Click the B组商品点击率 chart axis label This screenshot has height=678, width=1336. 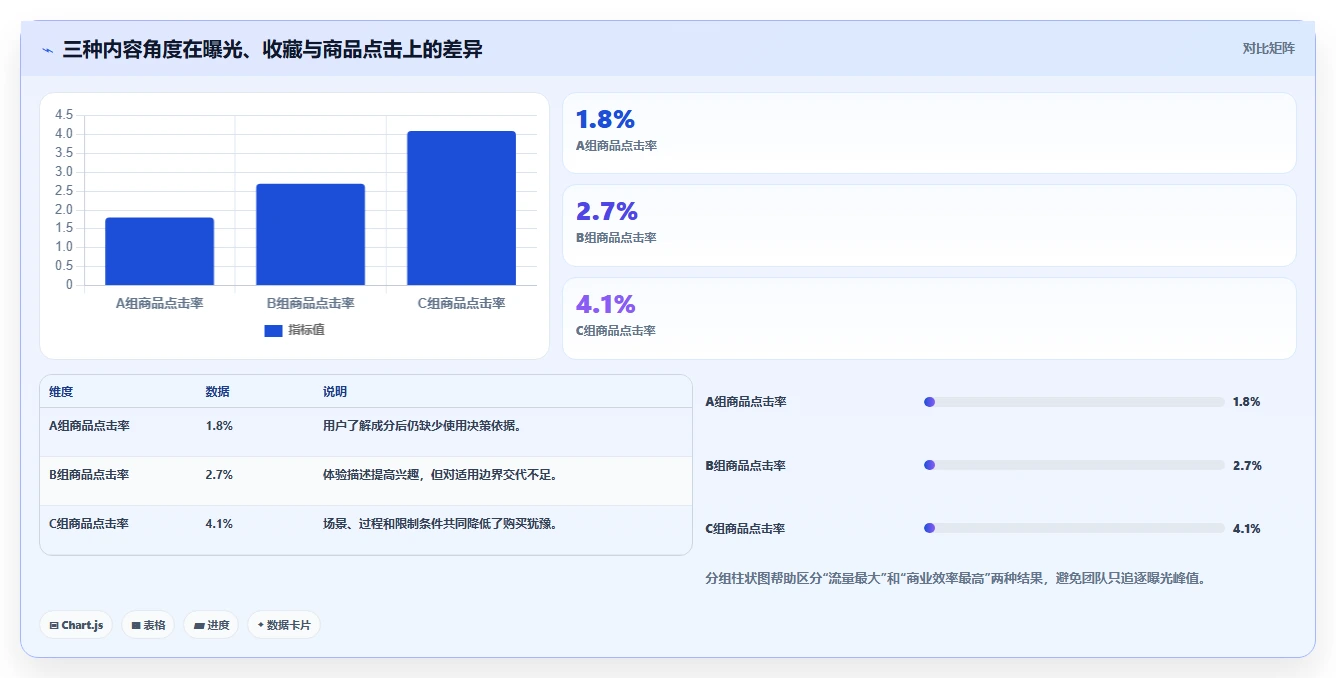[x=310, y=303]
